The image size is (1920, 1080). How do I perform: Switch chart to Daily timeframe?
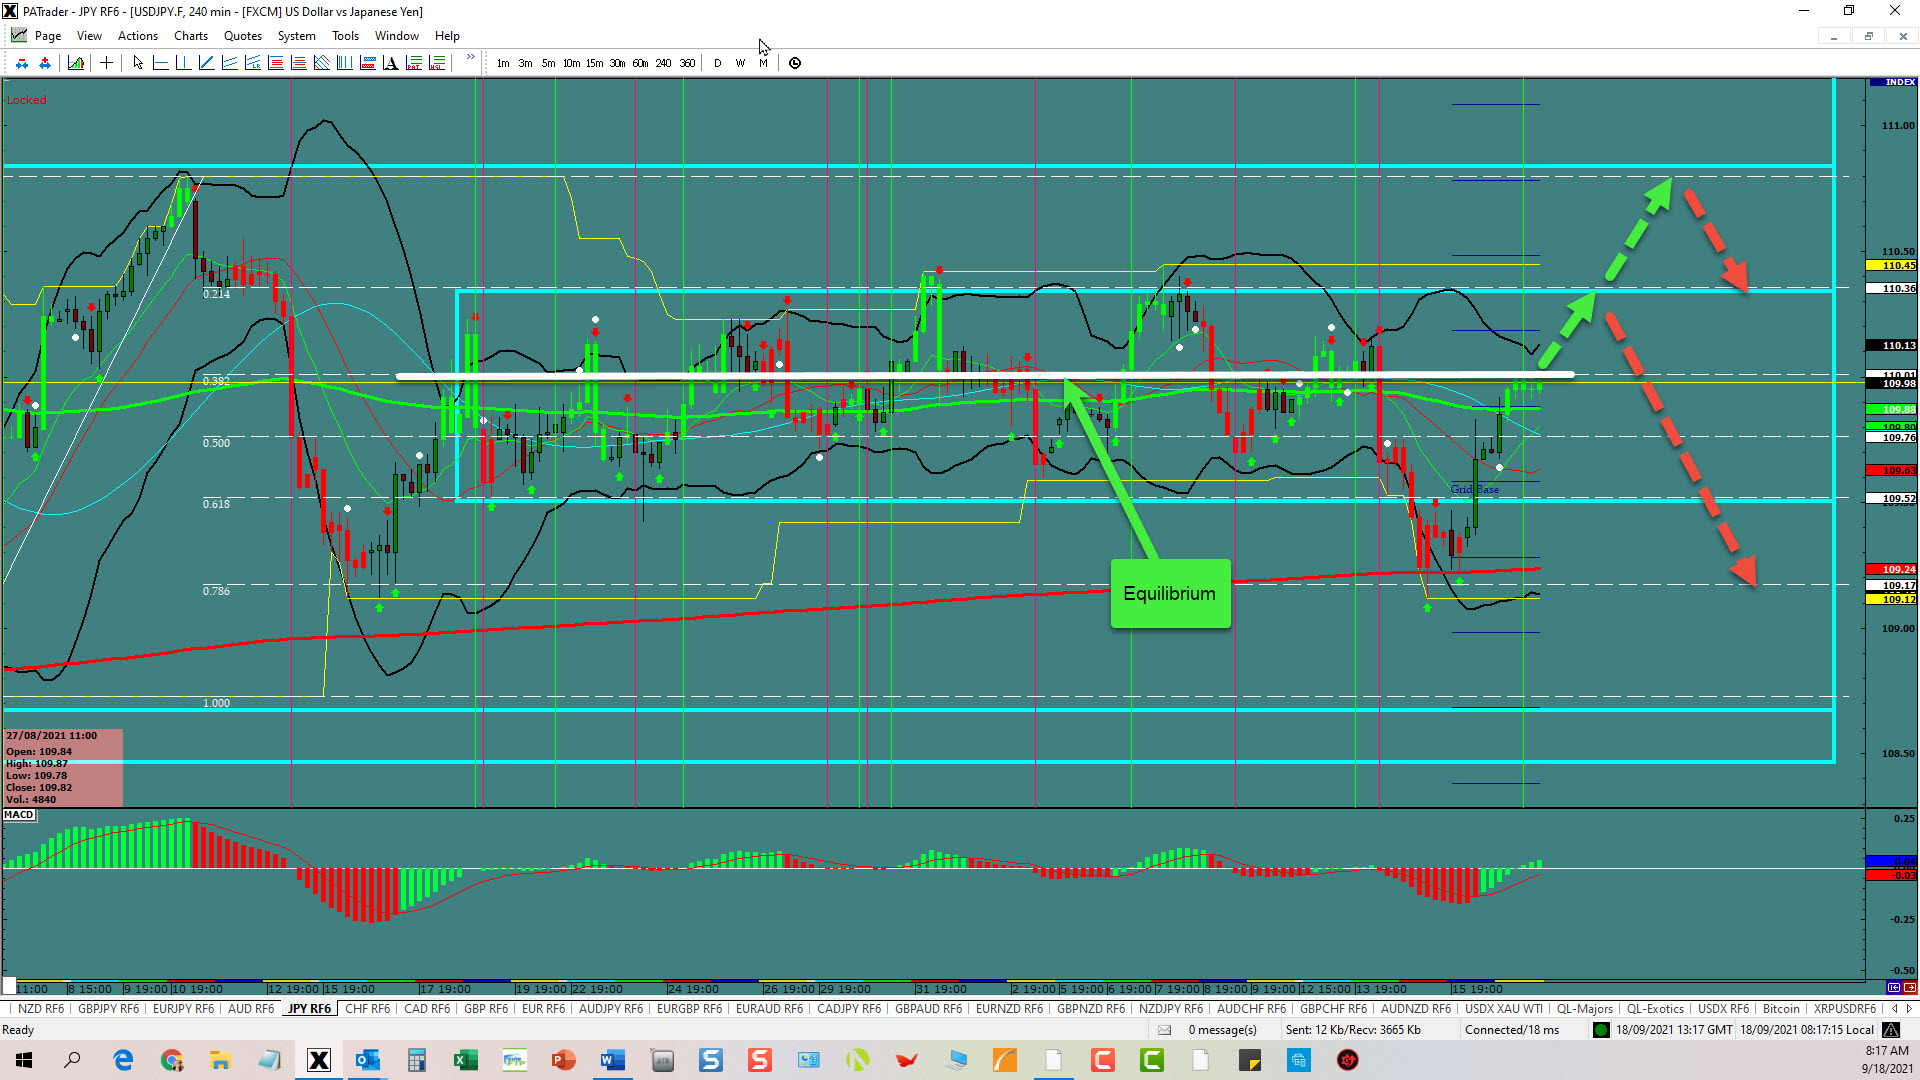coord(717,63)
